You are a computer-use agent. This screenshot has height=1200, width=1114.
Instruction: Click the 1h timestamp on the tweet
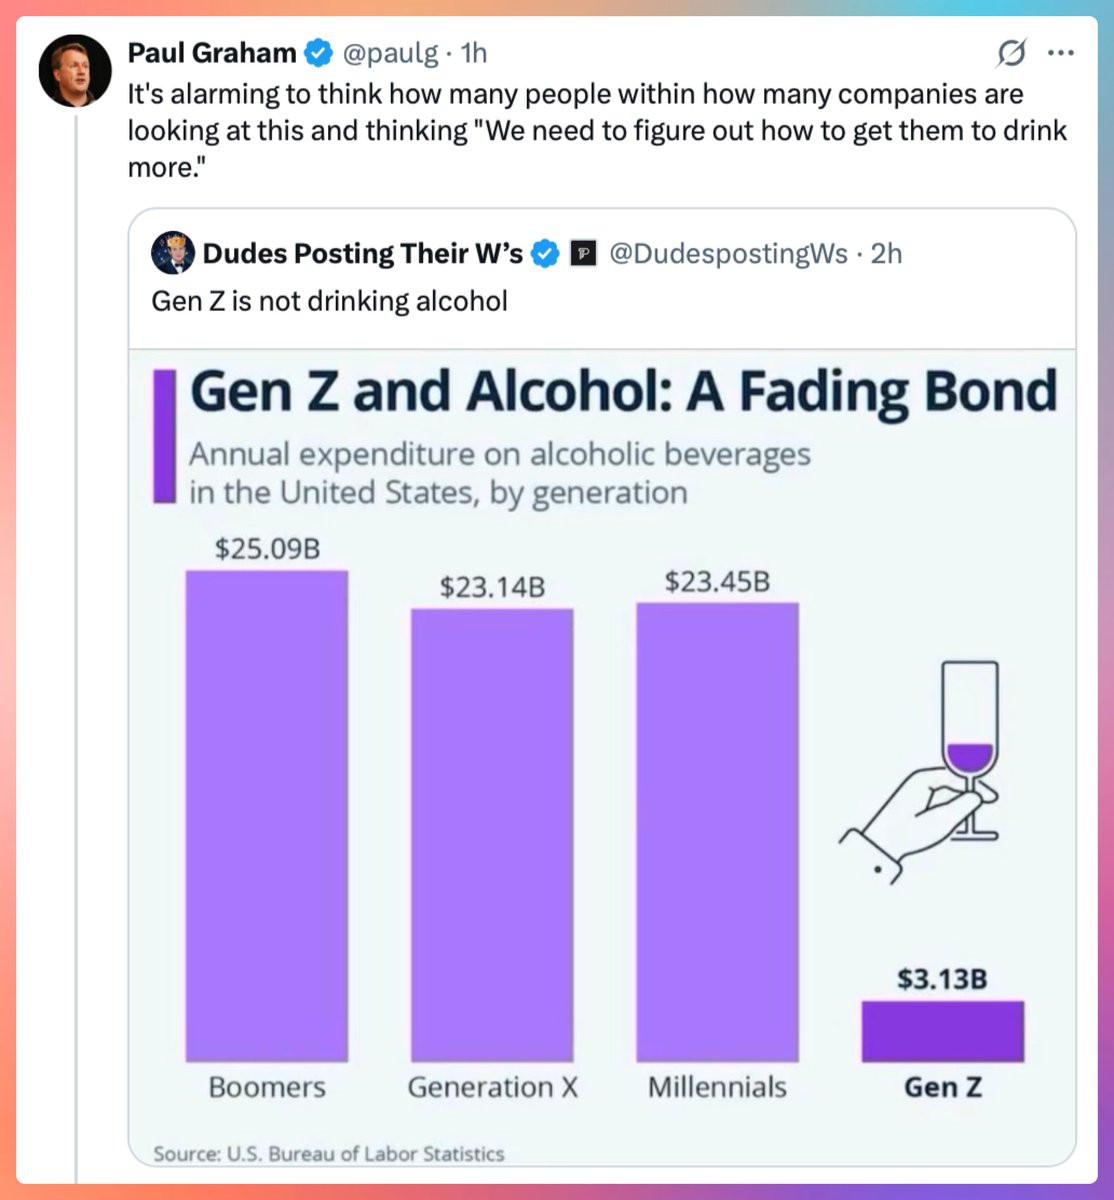(474, 53)
